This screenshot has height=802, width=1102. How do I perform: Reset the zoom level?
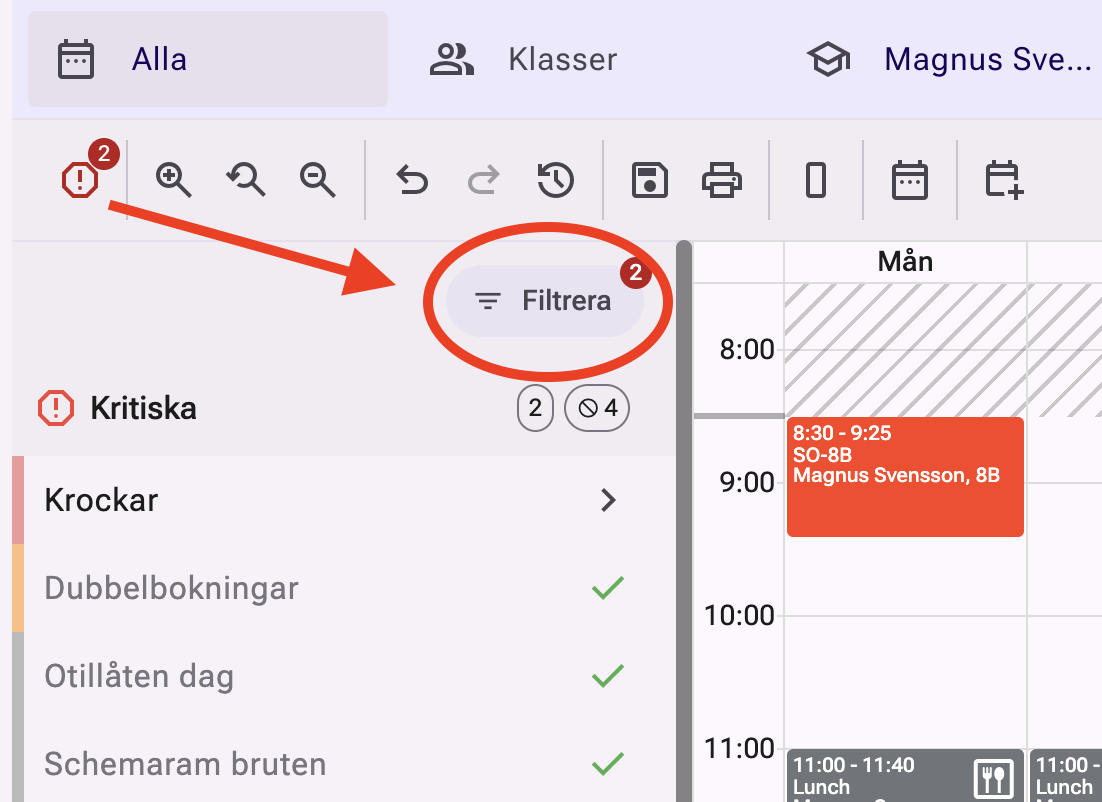245,181
